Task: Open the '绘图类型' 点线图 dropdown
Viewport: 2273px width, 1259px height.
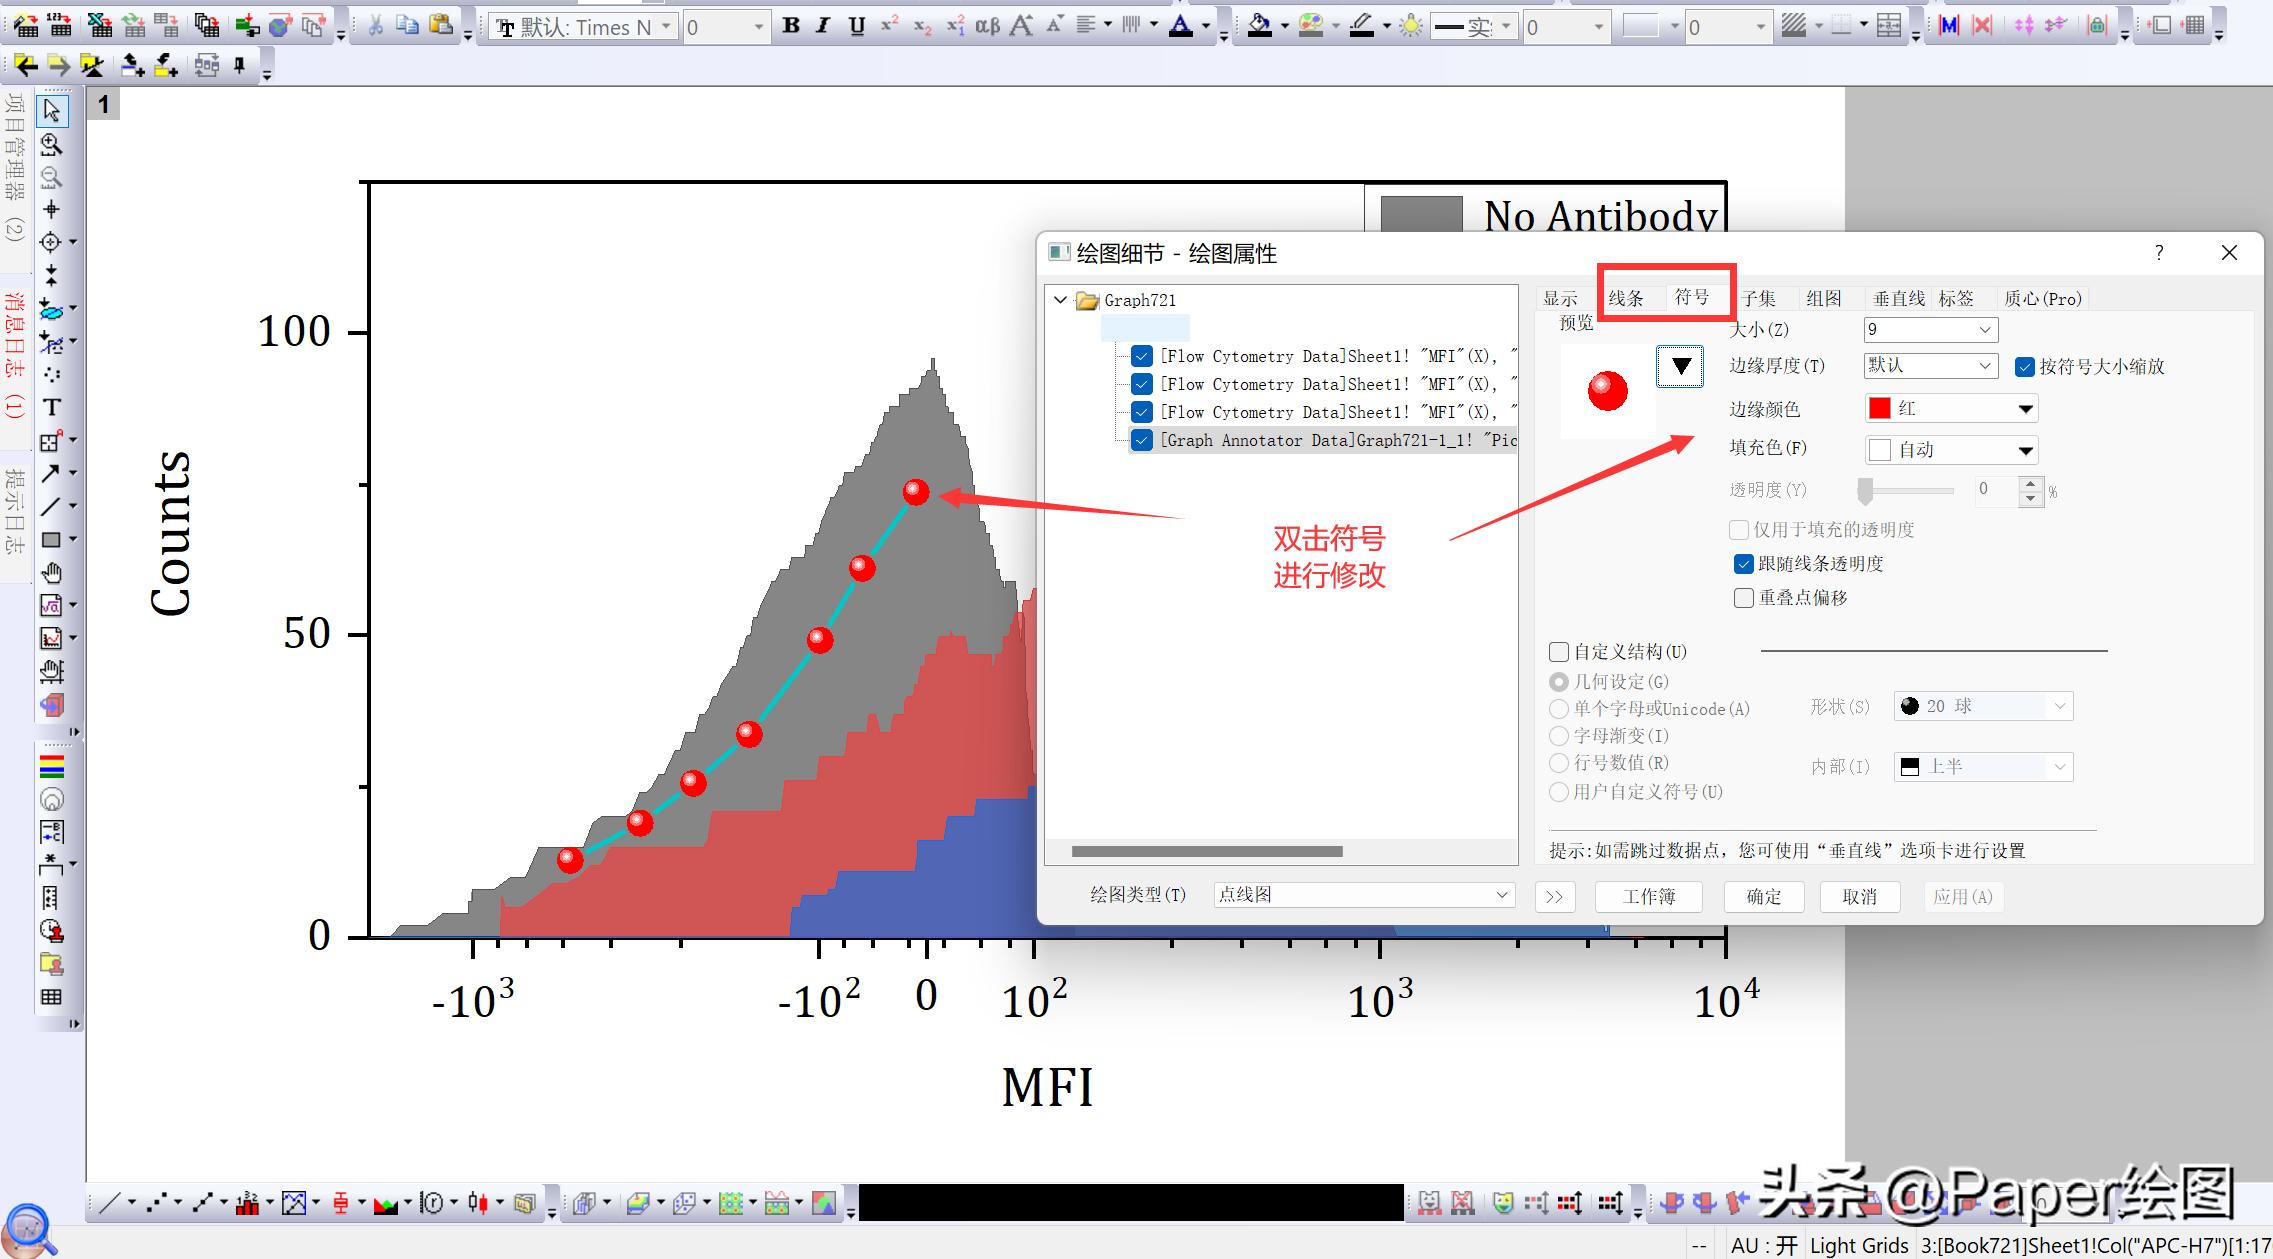Action: pos(1364,896)
